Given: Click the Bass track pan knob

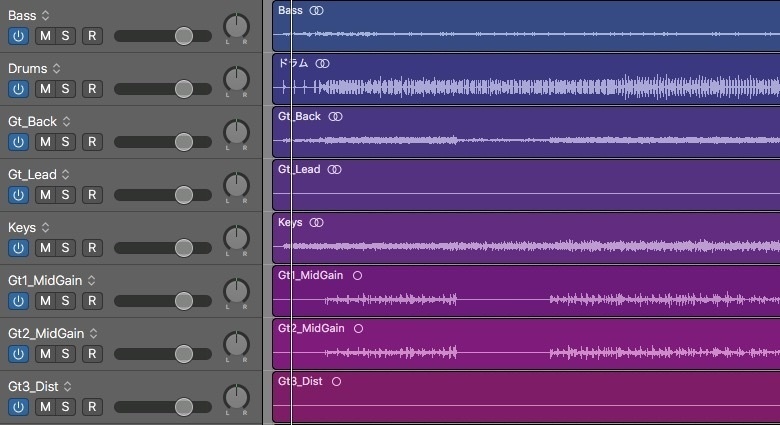Looking at the screenshot, I should [x=236, y=26].
